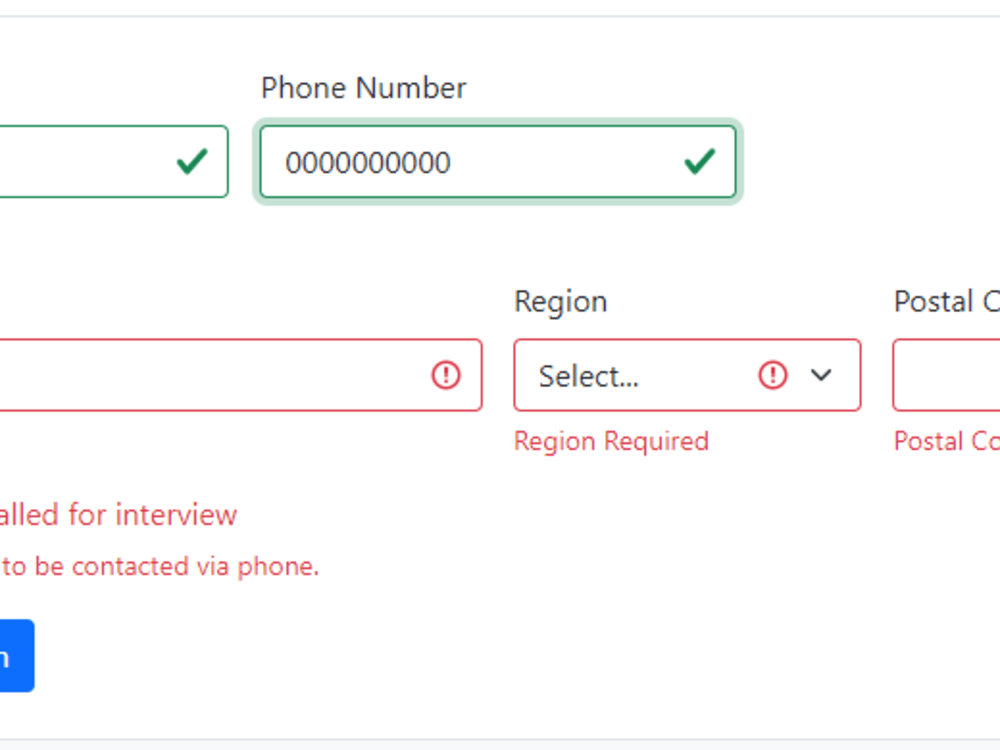
Task: Click the Postal Code error text
Action: tap(946, 441)
